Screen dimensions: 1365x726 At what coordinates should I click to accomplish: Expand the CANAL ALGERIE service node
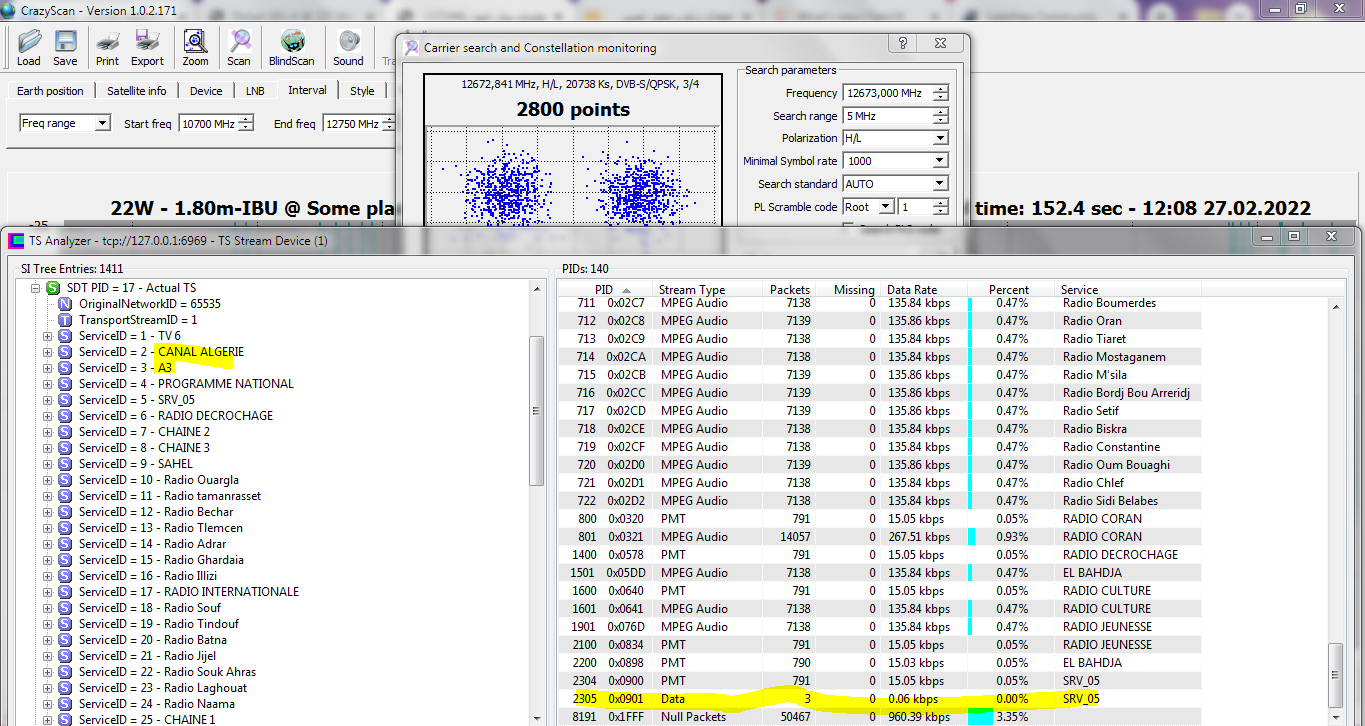(x=47, y=352)
